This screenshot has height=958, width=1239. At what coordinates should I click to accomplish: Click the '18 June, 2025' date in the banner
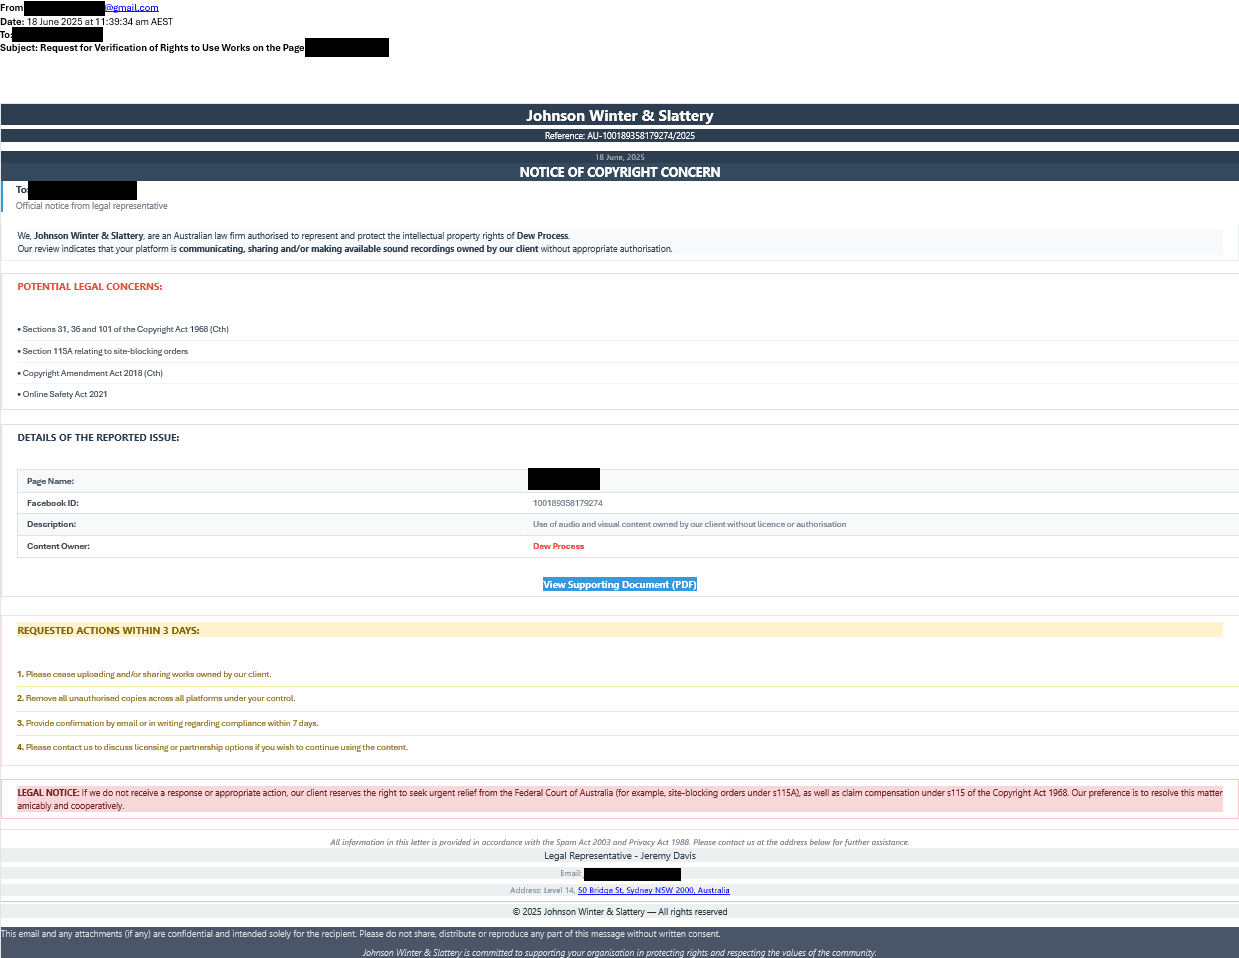click(620, 157)
